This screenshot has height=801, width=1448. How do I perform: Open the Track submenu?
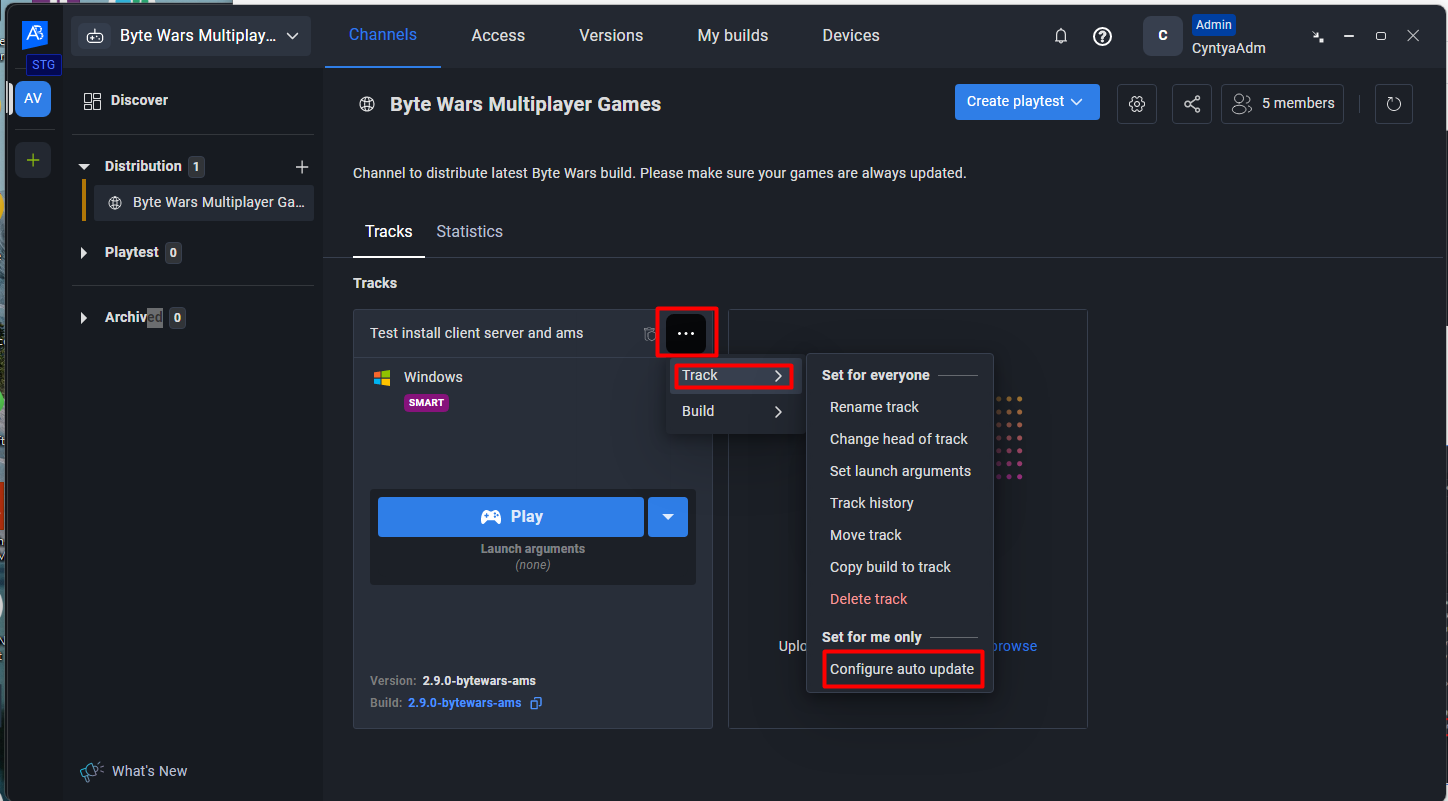[735, 376]
